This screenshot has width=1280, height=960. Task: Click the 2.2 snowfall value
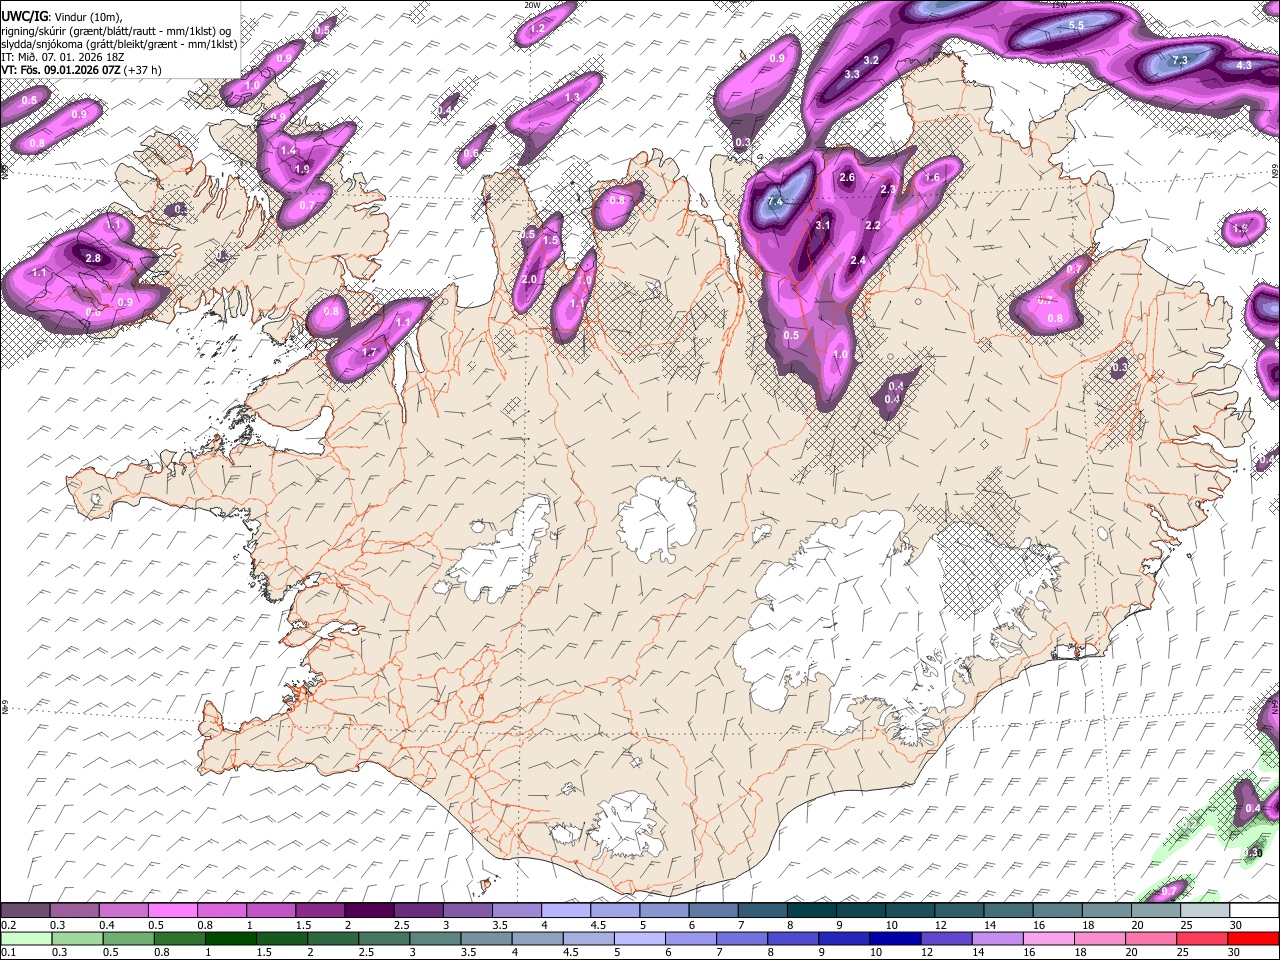873,225
